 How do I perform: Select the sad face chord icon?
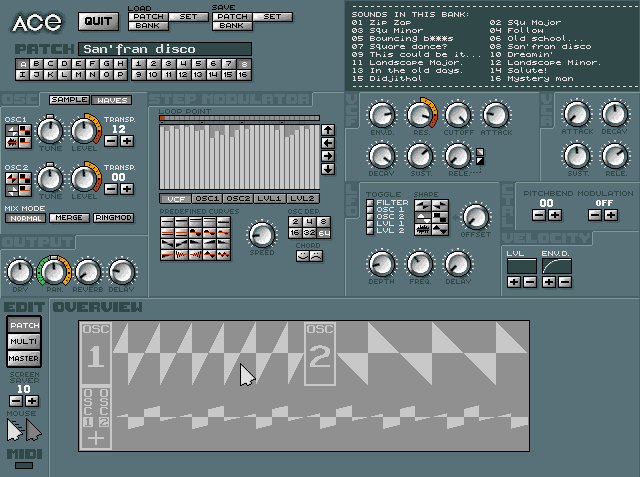point(317,256)
